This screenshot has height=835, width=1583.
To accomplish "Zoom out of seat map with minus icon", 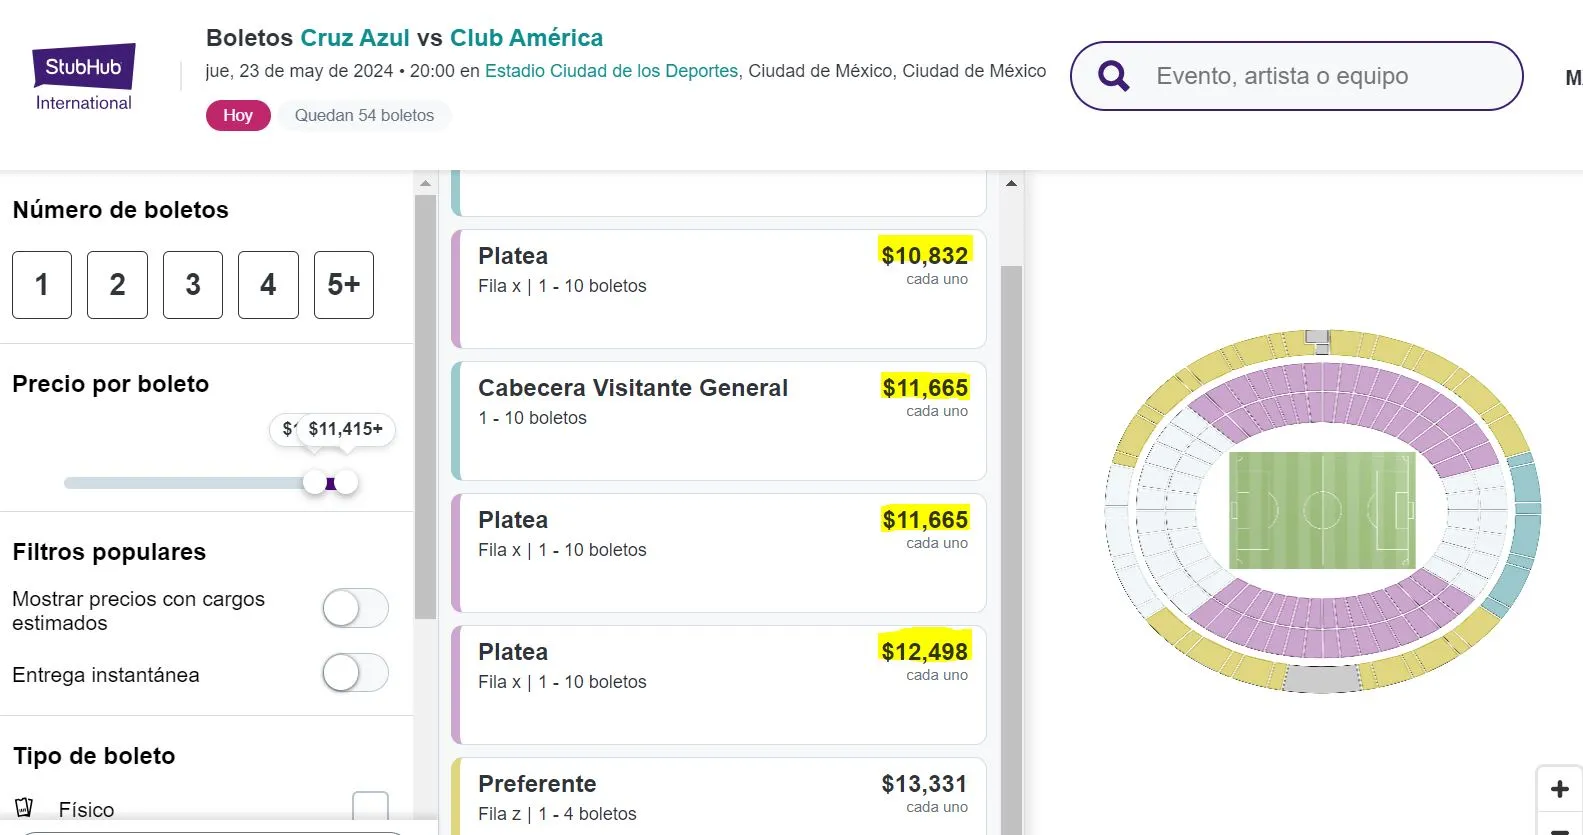I will [x=1559, y=830].
